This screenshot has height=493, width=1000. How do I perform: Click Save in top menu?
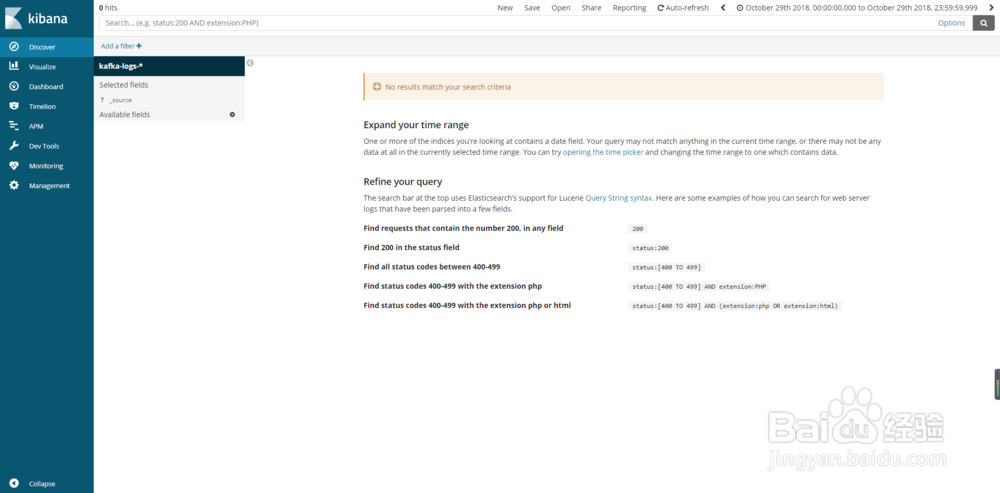(x=532, y=8)
